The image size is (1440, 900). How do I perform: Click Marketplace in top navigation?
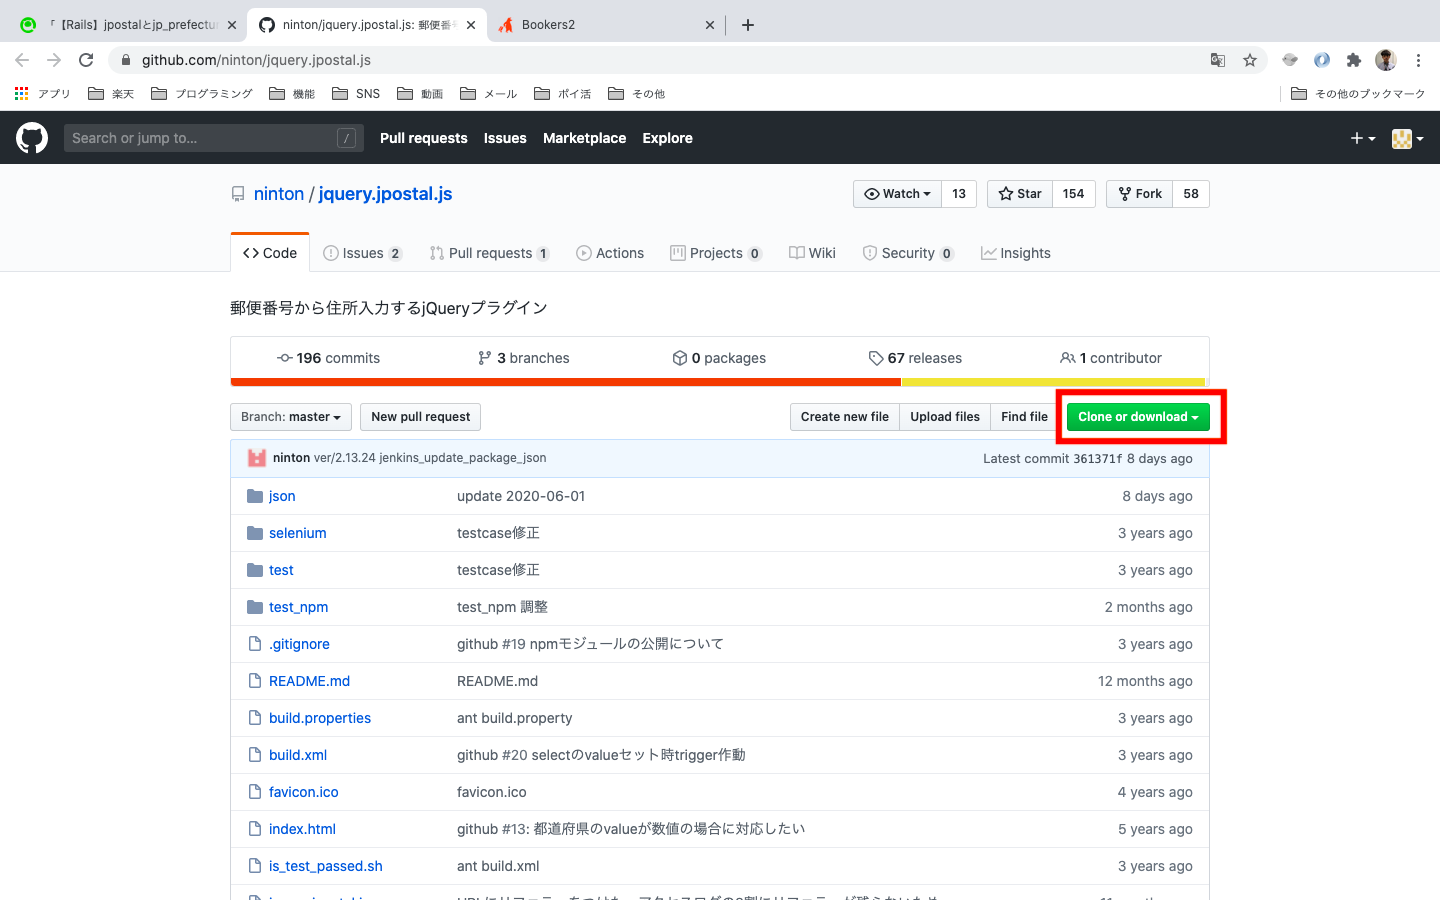[584, 138]
